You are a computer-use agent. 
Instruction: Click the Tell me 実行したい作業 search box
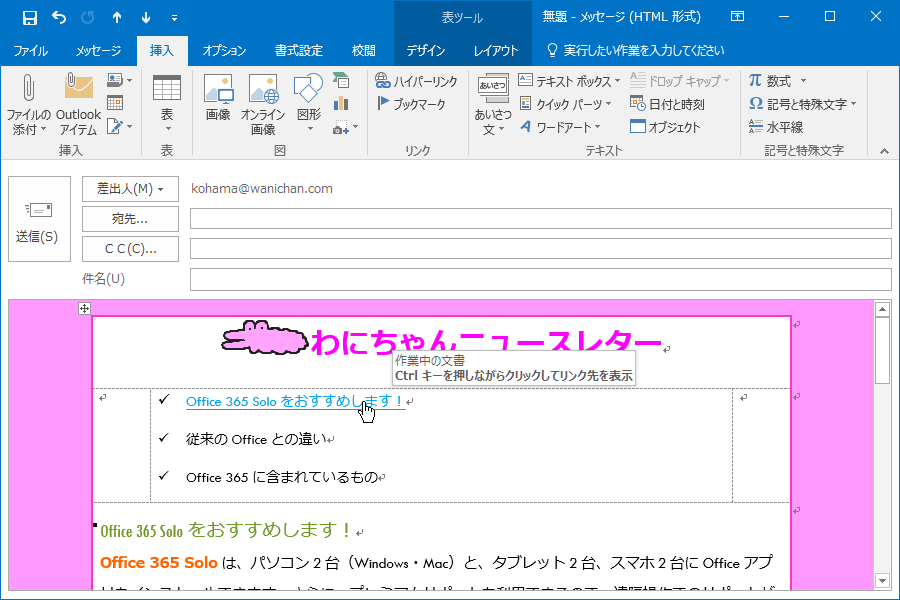635,51
